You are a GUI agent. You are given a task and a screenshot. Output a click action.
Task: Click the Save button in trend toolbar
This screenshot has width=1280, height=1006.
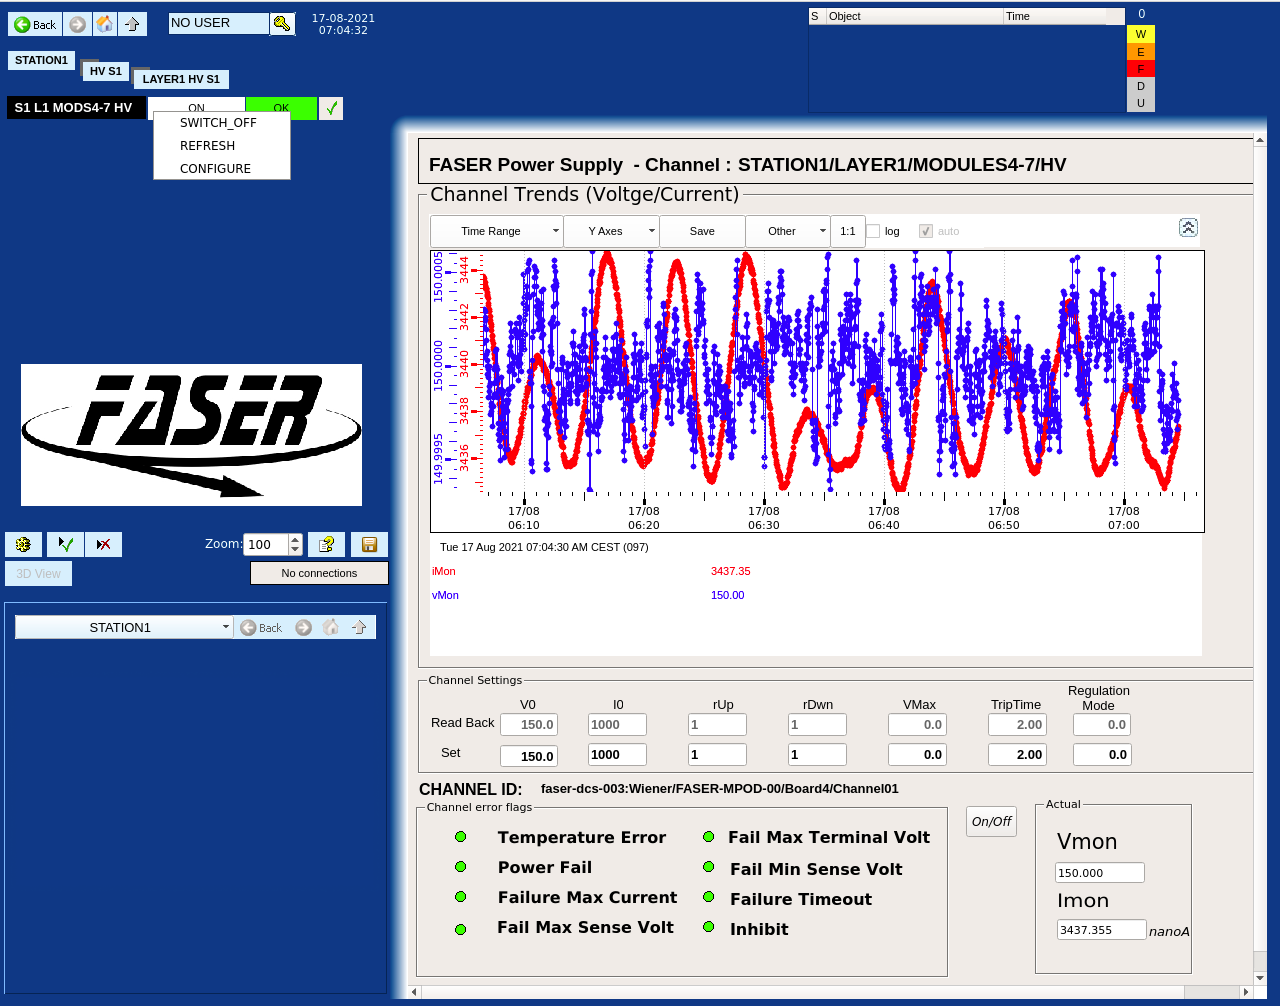(702, 231)
